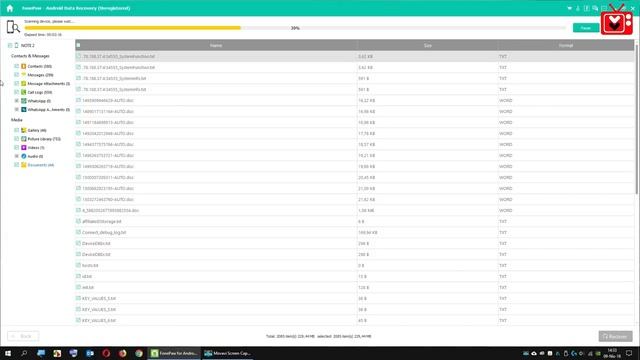
Task: Launch Chrome from the taskbar
Action: [x=139, y=353]
